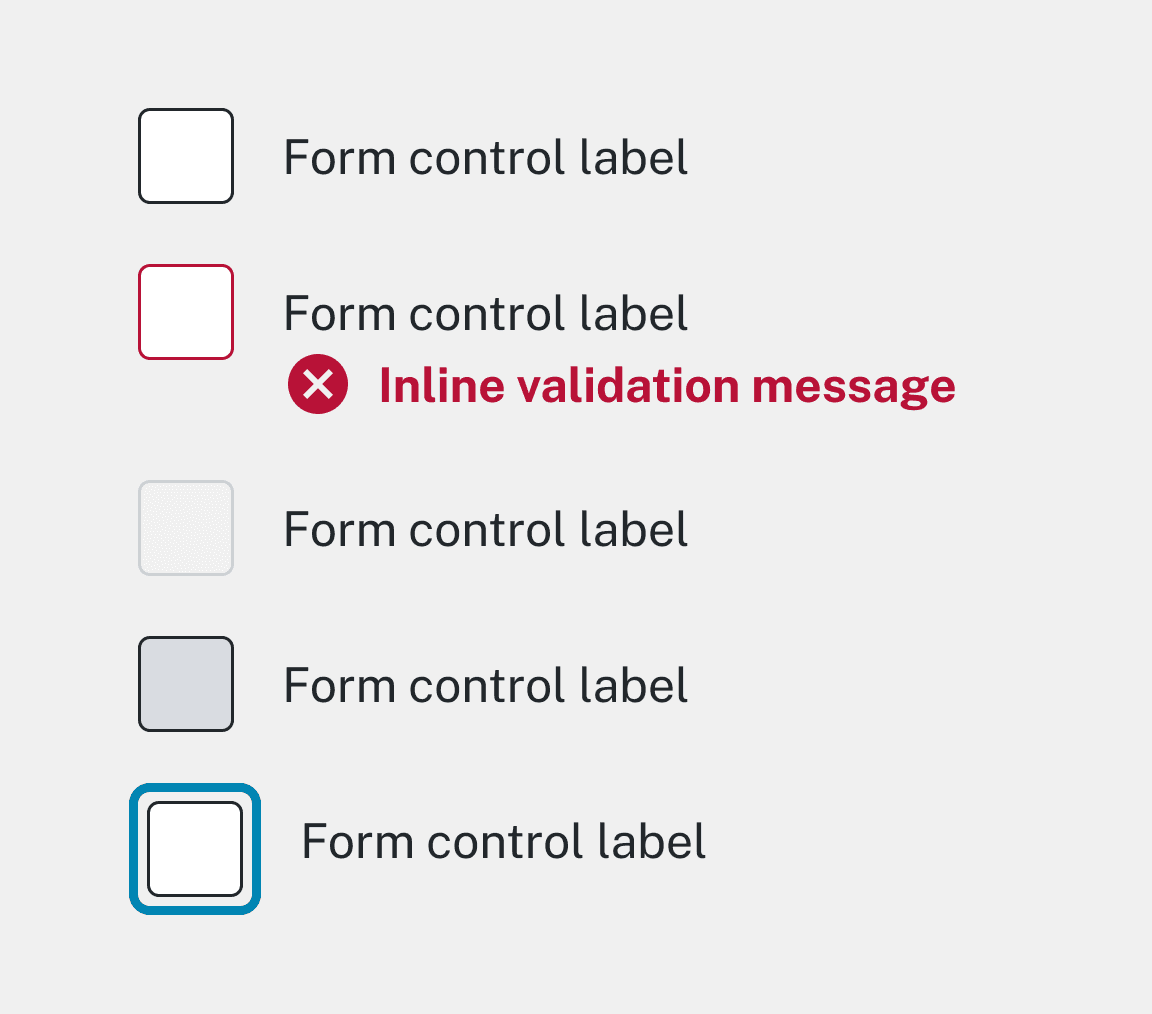Click the label next to blue-focused checkbox
This screenshot has width=1152, height=1014.
pyautogui.click(x=504, y=841)
